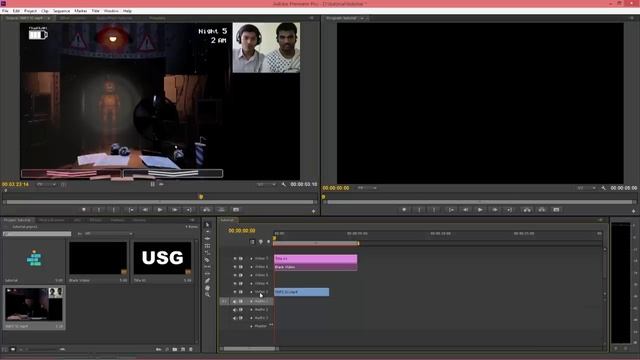Screen dimensions: 640x360
Task: Select the Slip tool
Action: pyautogui.click(x=207, y=267)
